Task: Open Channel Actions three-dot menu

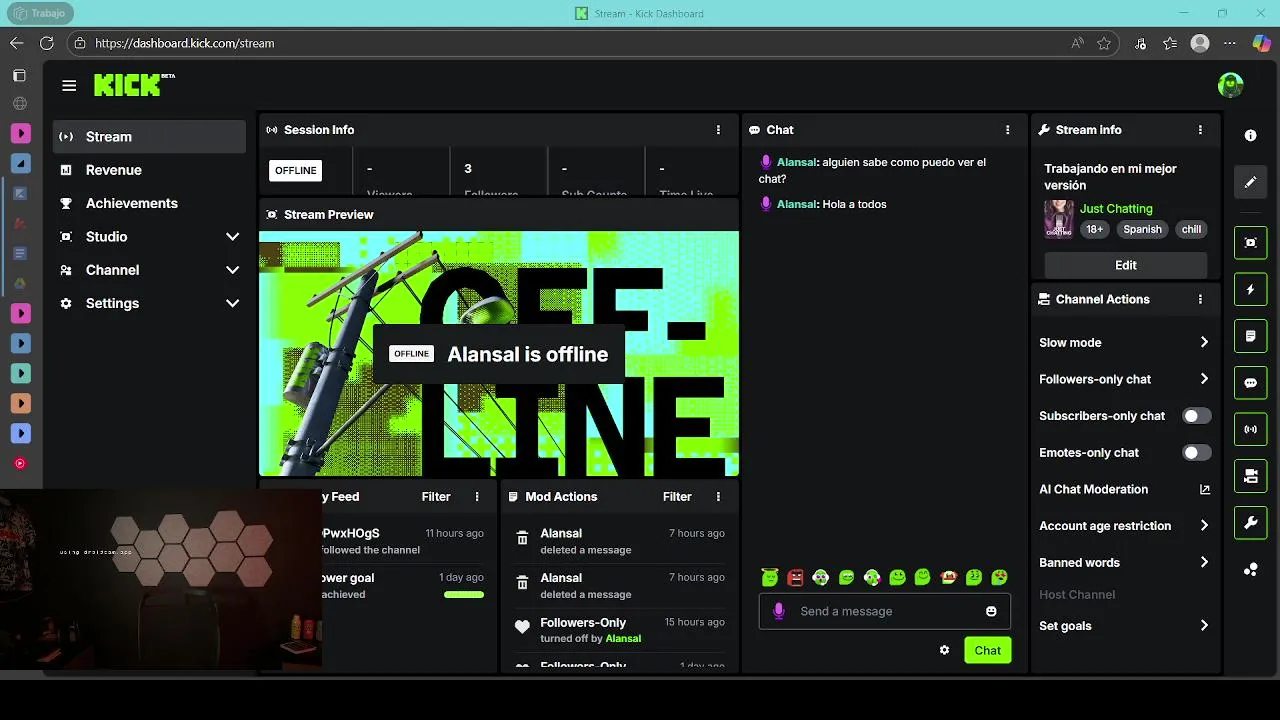Action: tap(1200, 299)
